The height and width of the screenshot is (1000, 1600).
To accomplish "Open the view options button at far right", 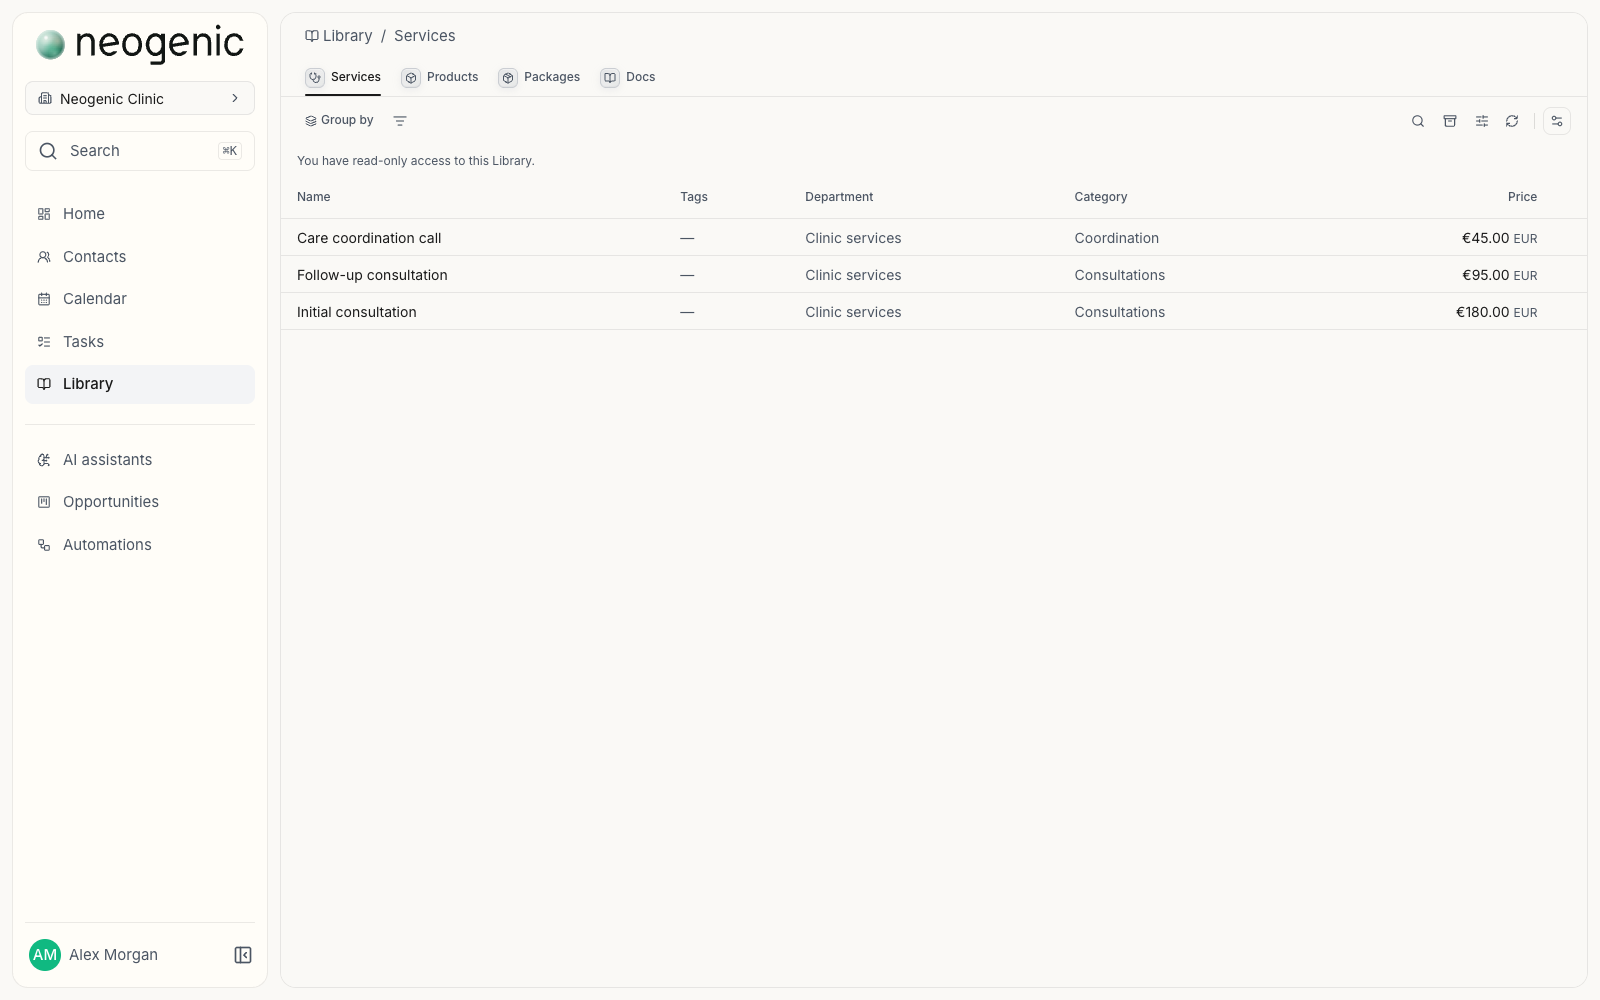I will pyautogui.click(x=1557, y=121).
